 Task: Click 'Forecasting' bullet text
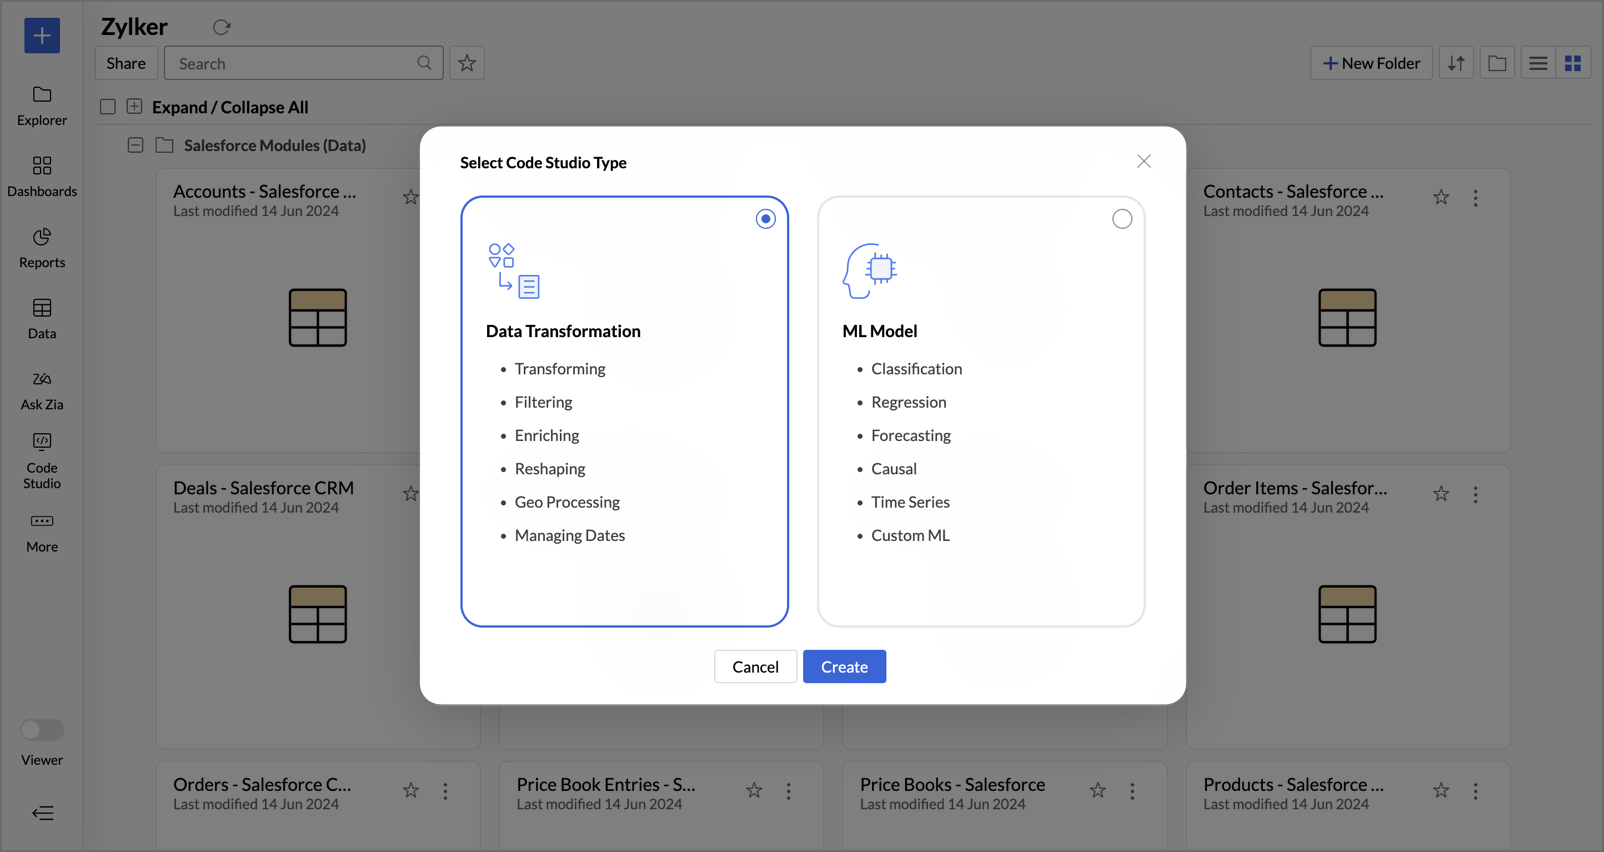coord(911,436)
